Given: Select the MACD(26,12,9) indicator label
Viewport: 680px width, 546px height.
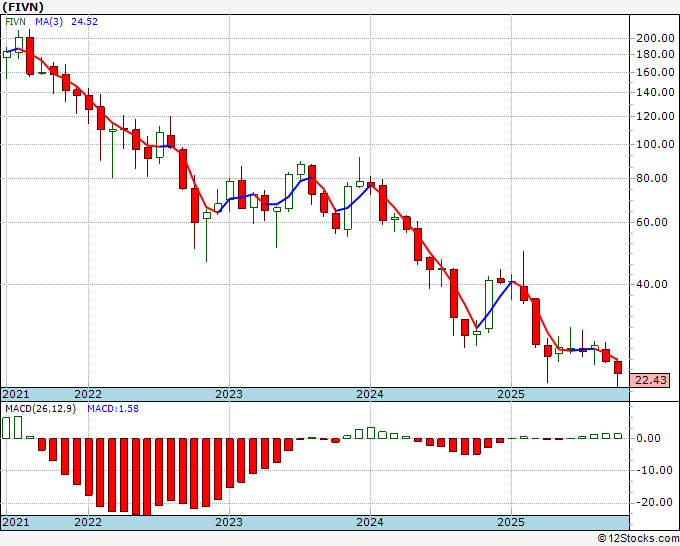Looking at the screenshot, I should pos(40,409).
